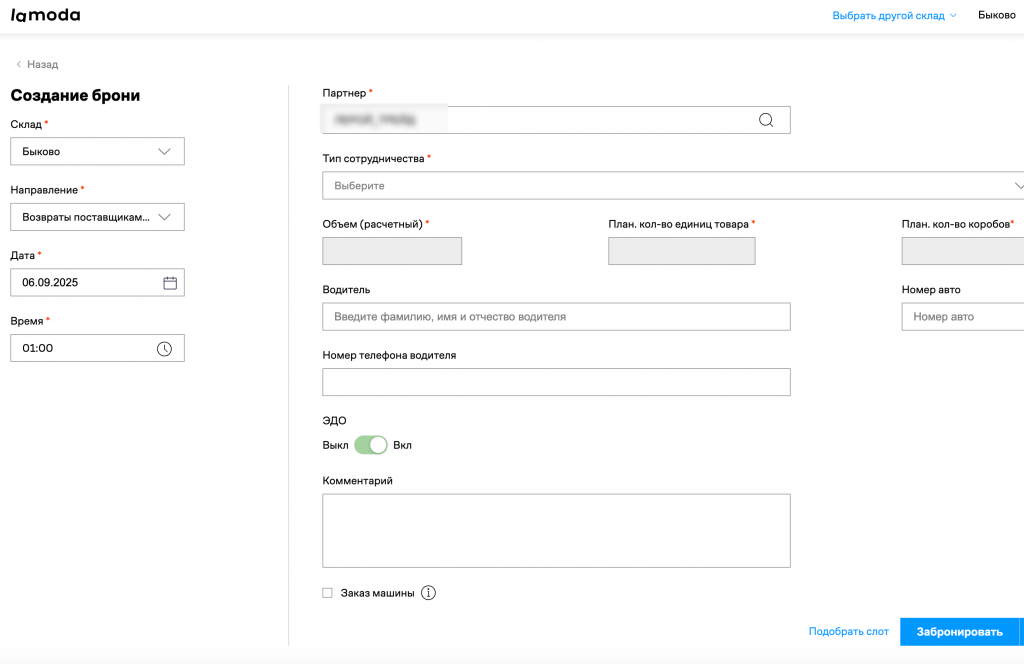Screen dimensions: 1024x664
Task: Open the Склад dropdown with Быково
Action: tap(97, 151)
